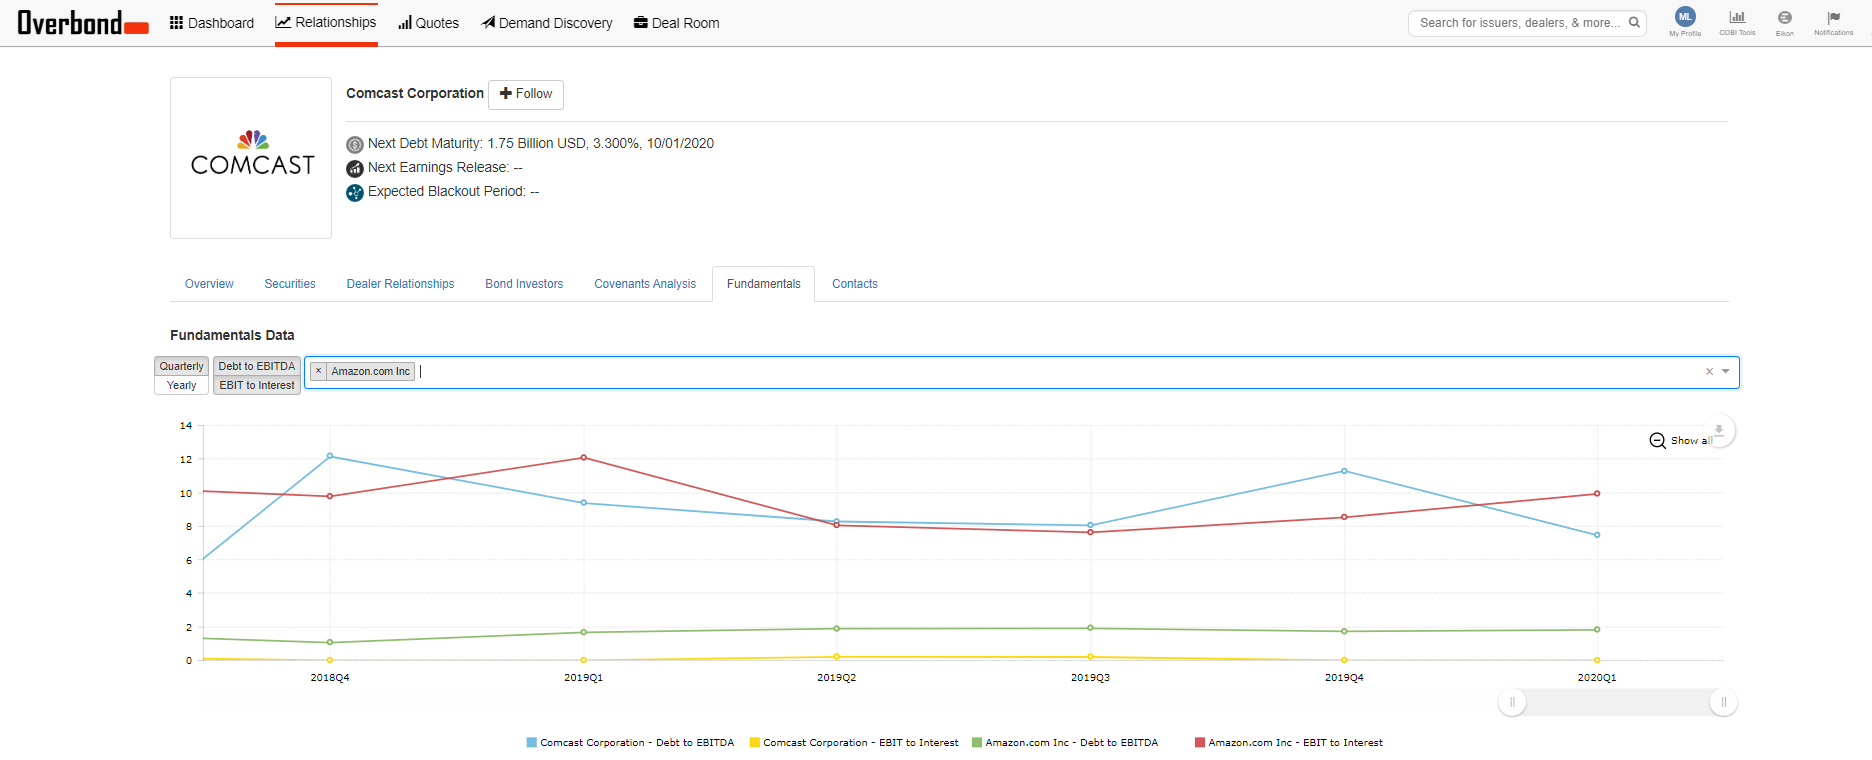Click Comcast EBIT to Interest point at 2019Q2
Image resolution: width=1872 pixels, height=760 pixels.
[x=837, y=657]
